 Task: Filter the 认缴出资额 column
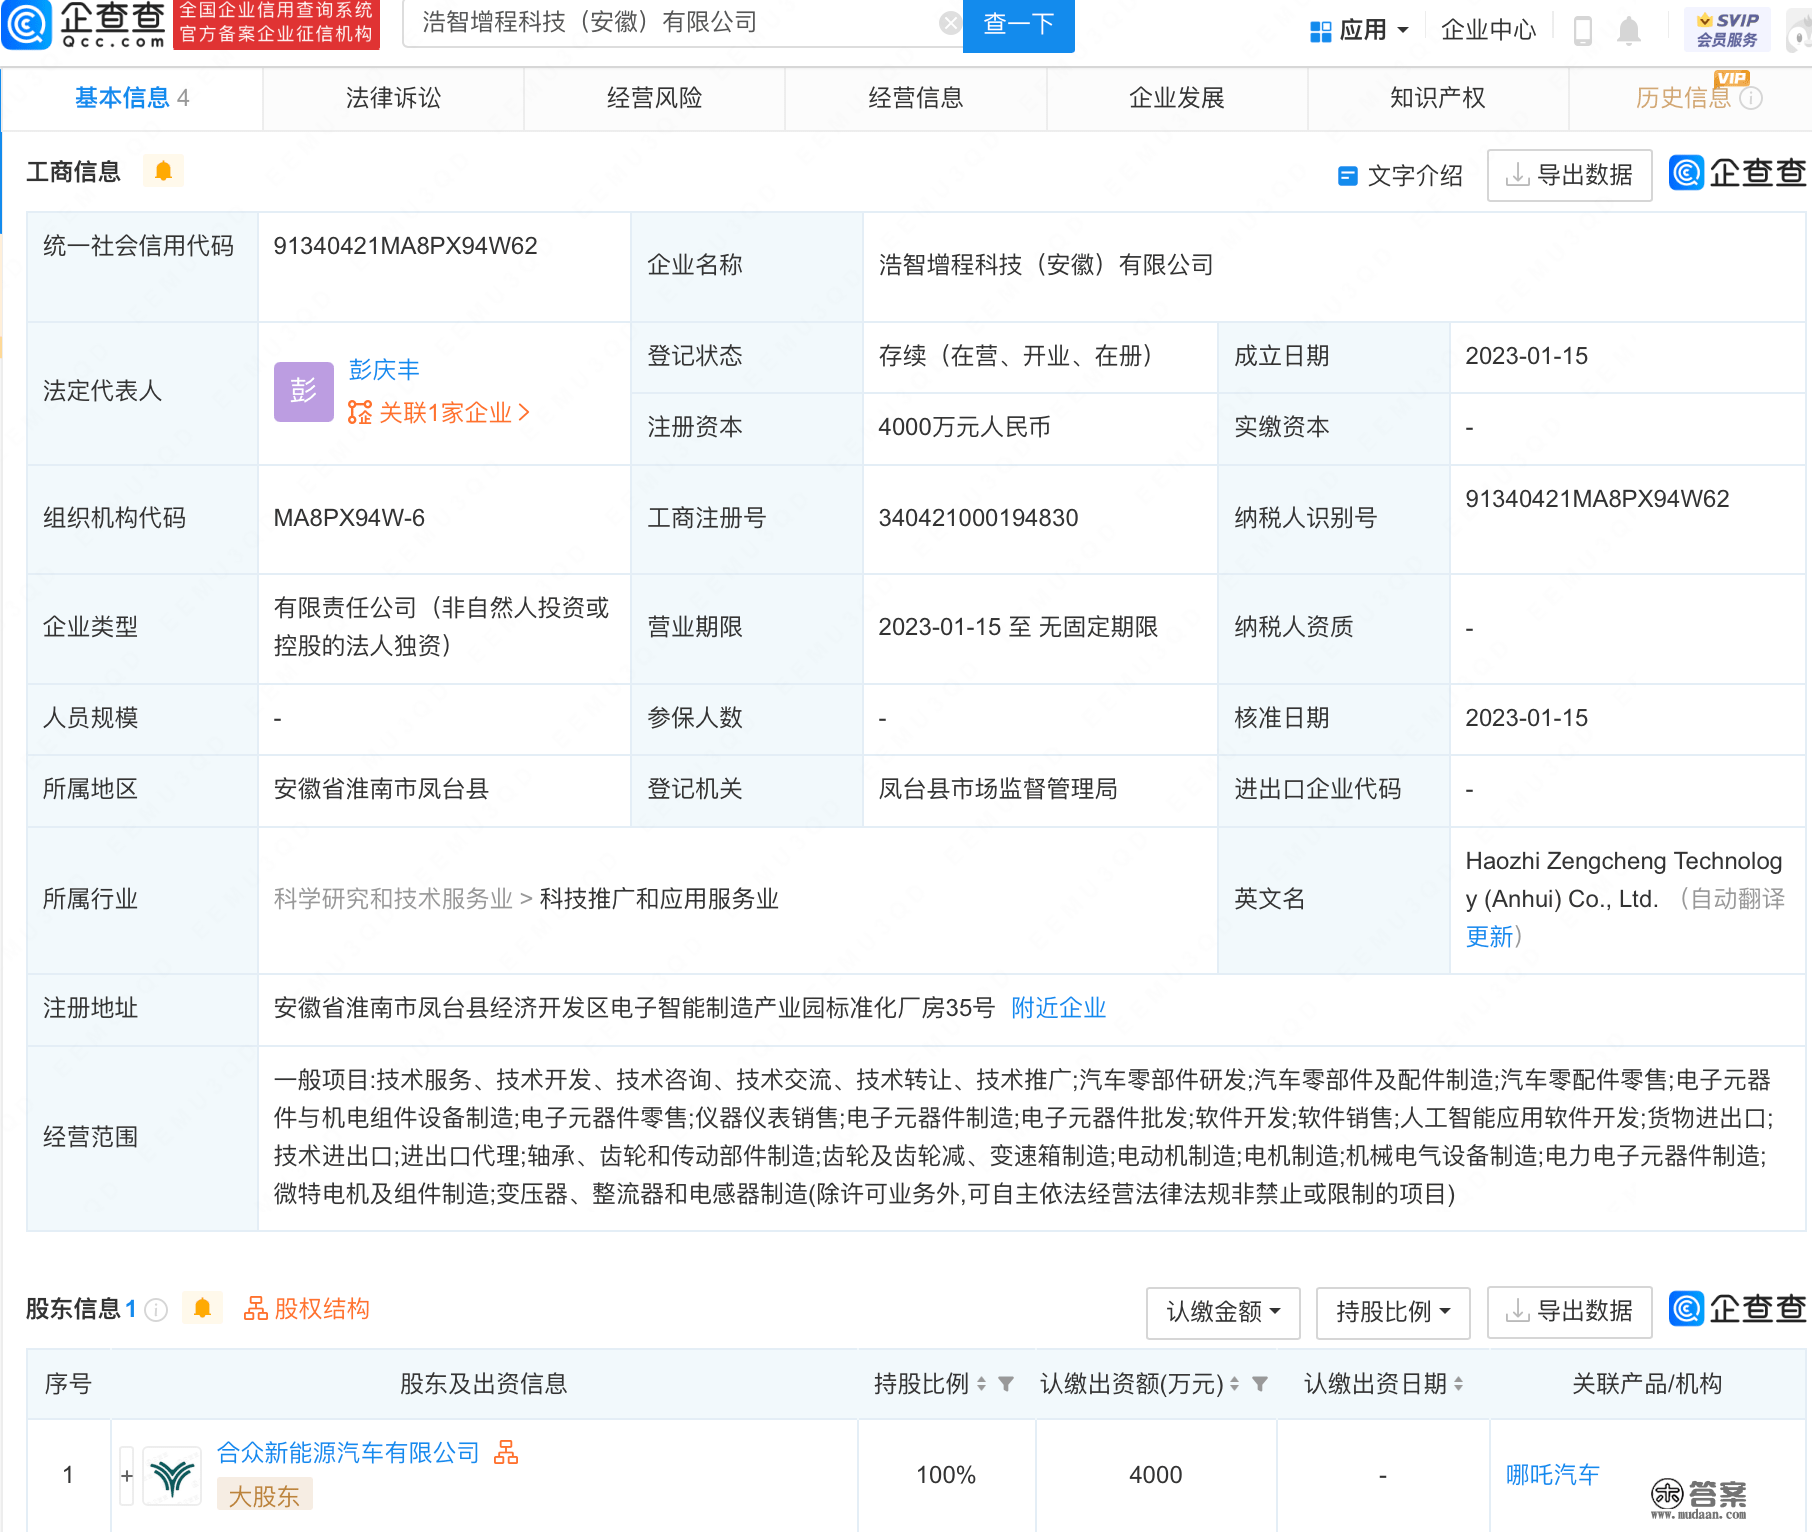tap(1260, 1384)
